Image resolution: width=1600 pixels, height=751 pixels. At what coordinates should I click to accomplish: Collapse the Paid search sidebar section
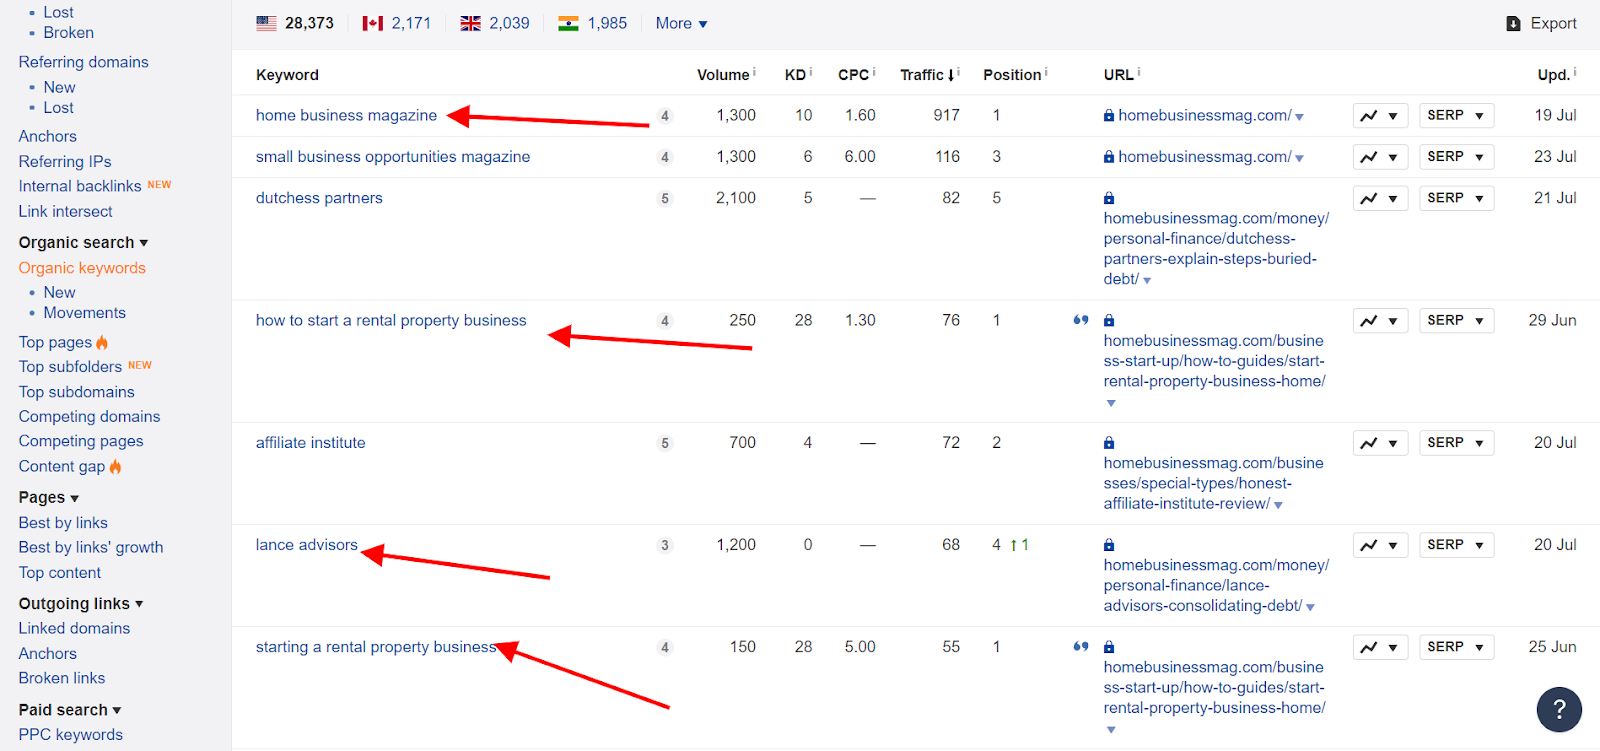point(70,709)
